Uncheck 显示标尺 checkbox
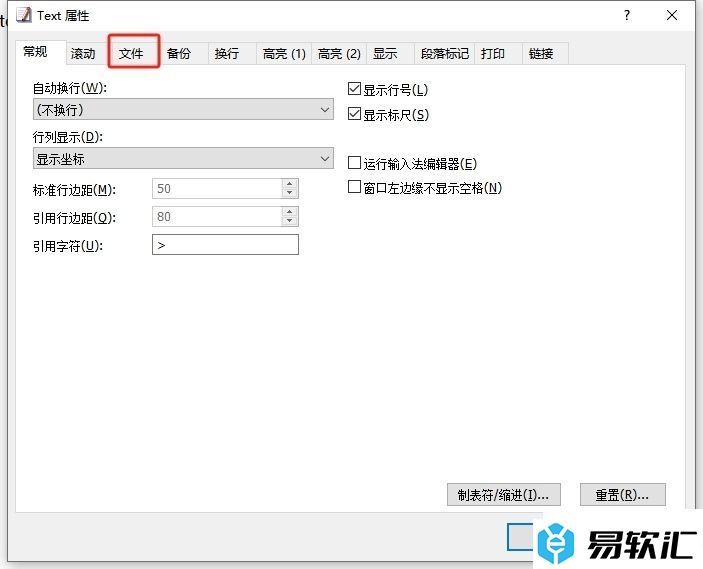This screenshot has width=703, height=569. click(x=354, y=114)
